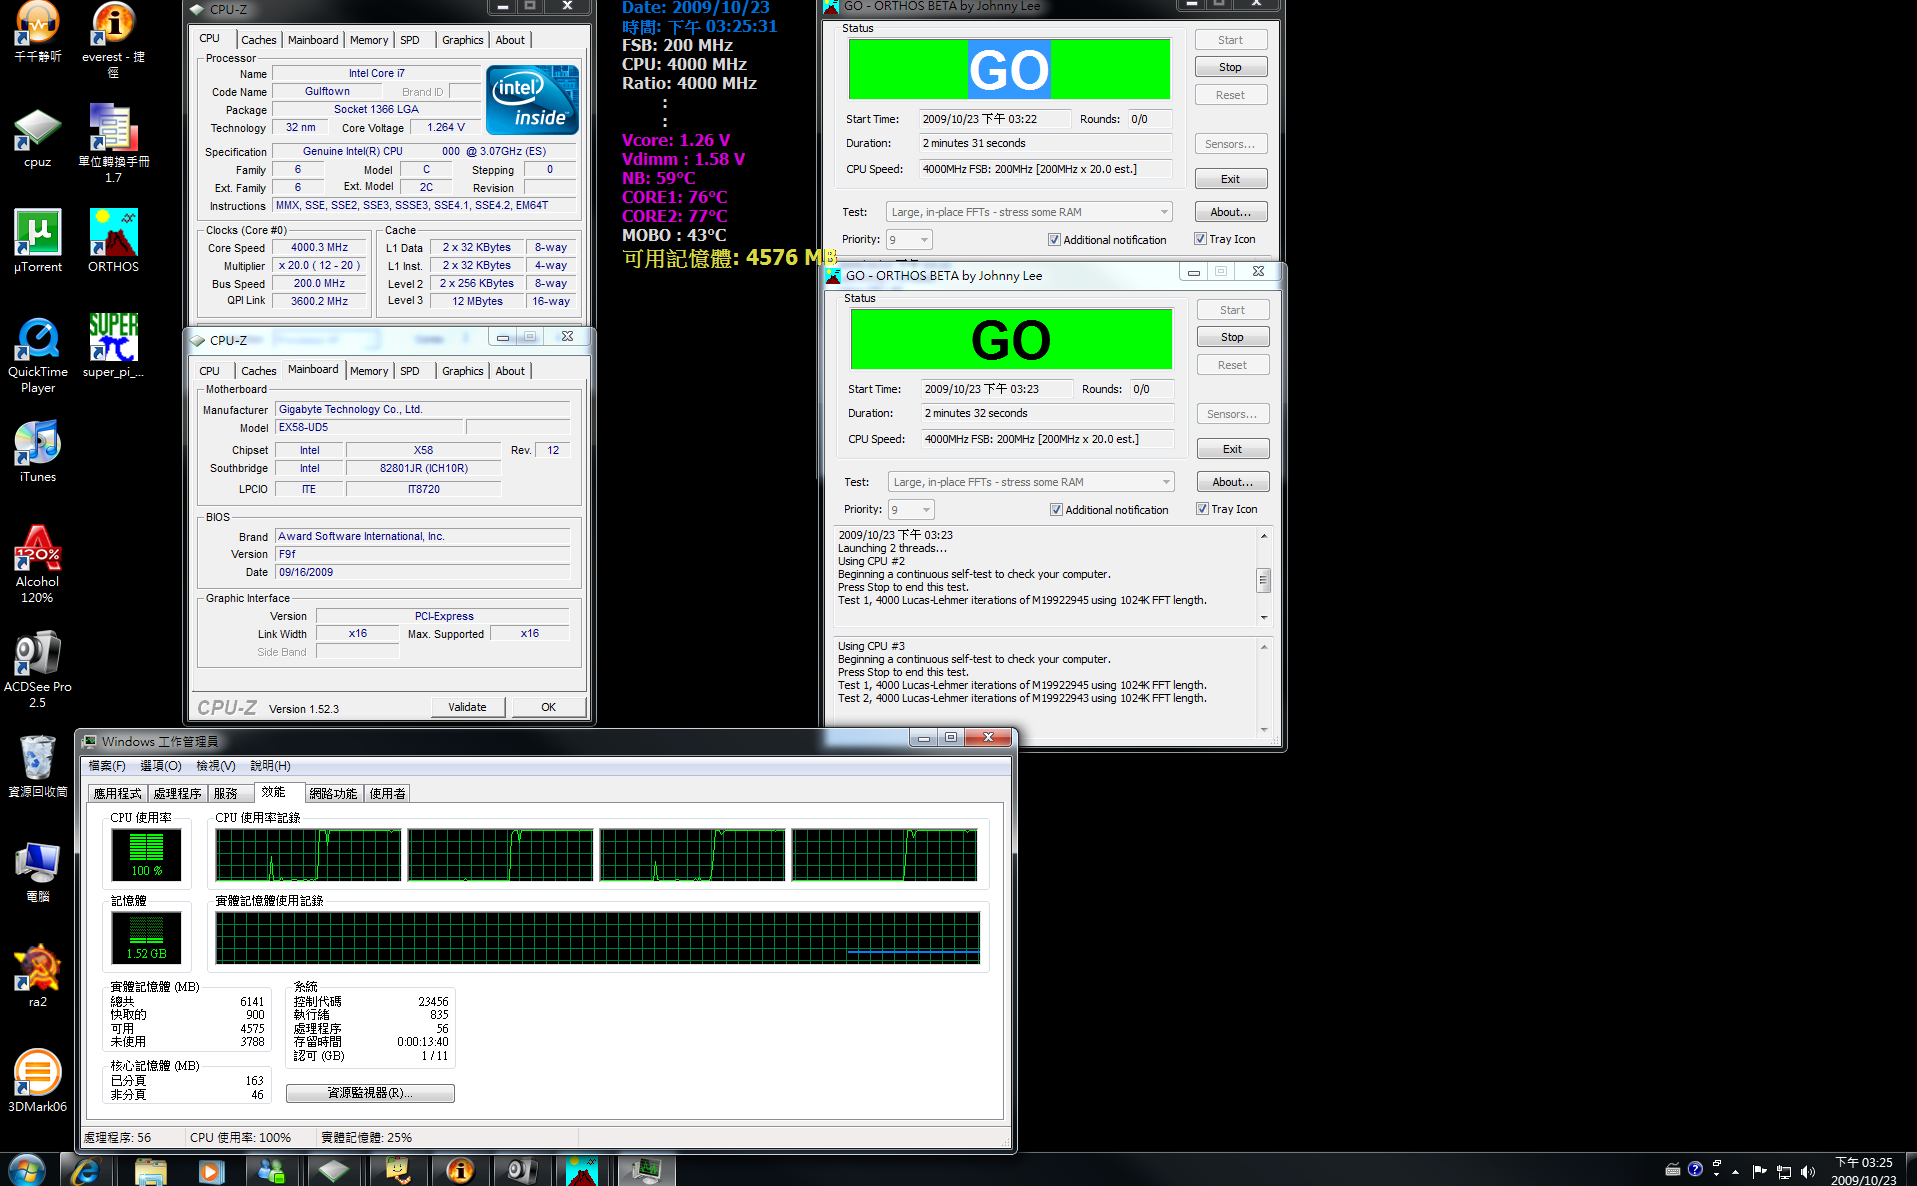Open Test dropdown in front ORTHOS window

pos(1031,482)
